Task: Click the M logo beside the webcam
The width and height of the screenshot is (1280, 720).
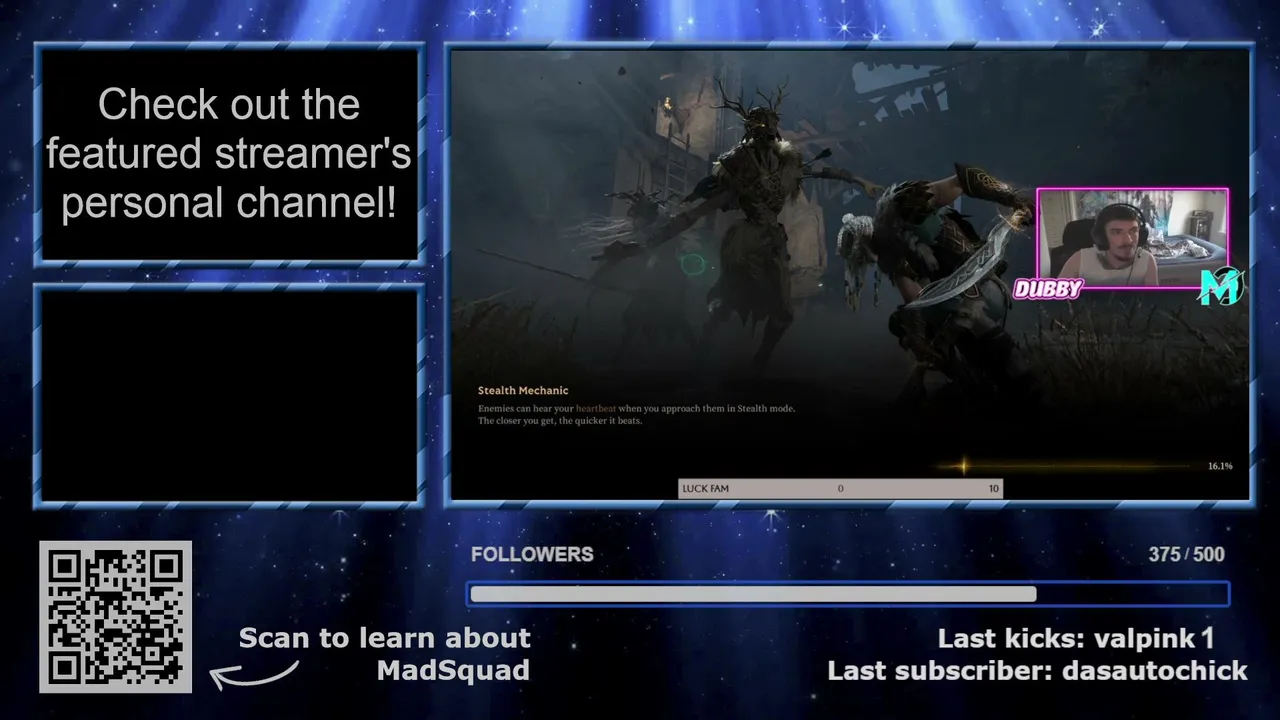Action: (x=1221, y=287)
